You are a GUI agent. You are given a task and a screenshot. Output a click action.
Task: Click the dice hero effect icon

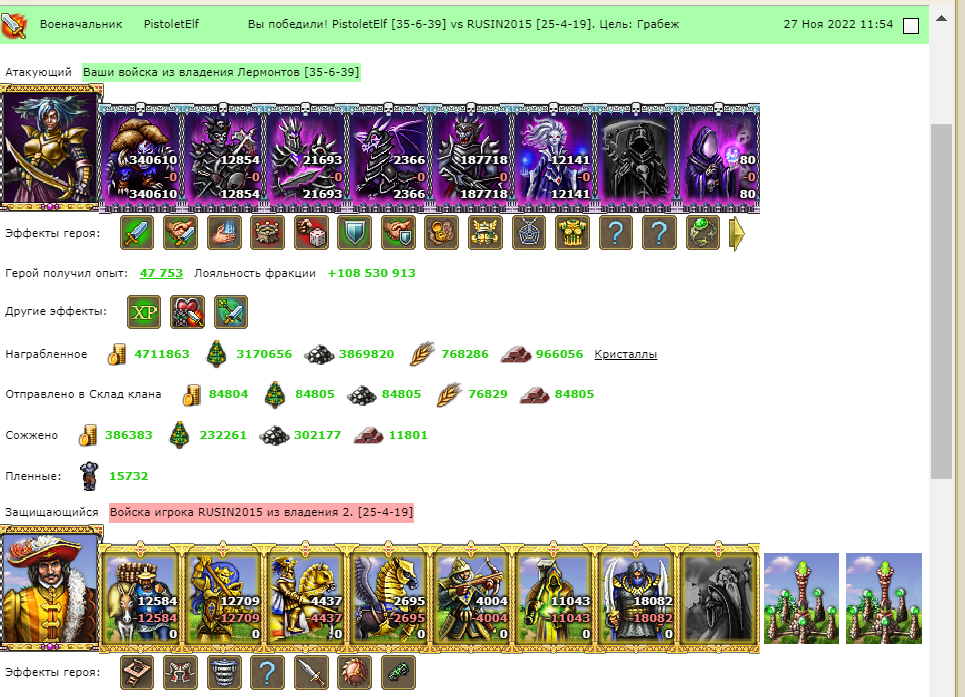click(x=311, y=233)
